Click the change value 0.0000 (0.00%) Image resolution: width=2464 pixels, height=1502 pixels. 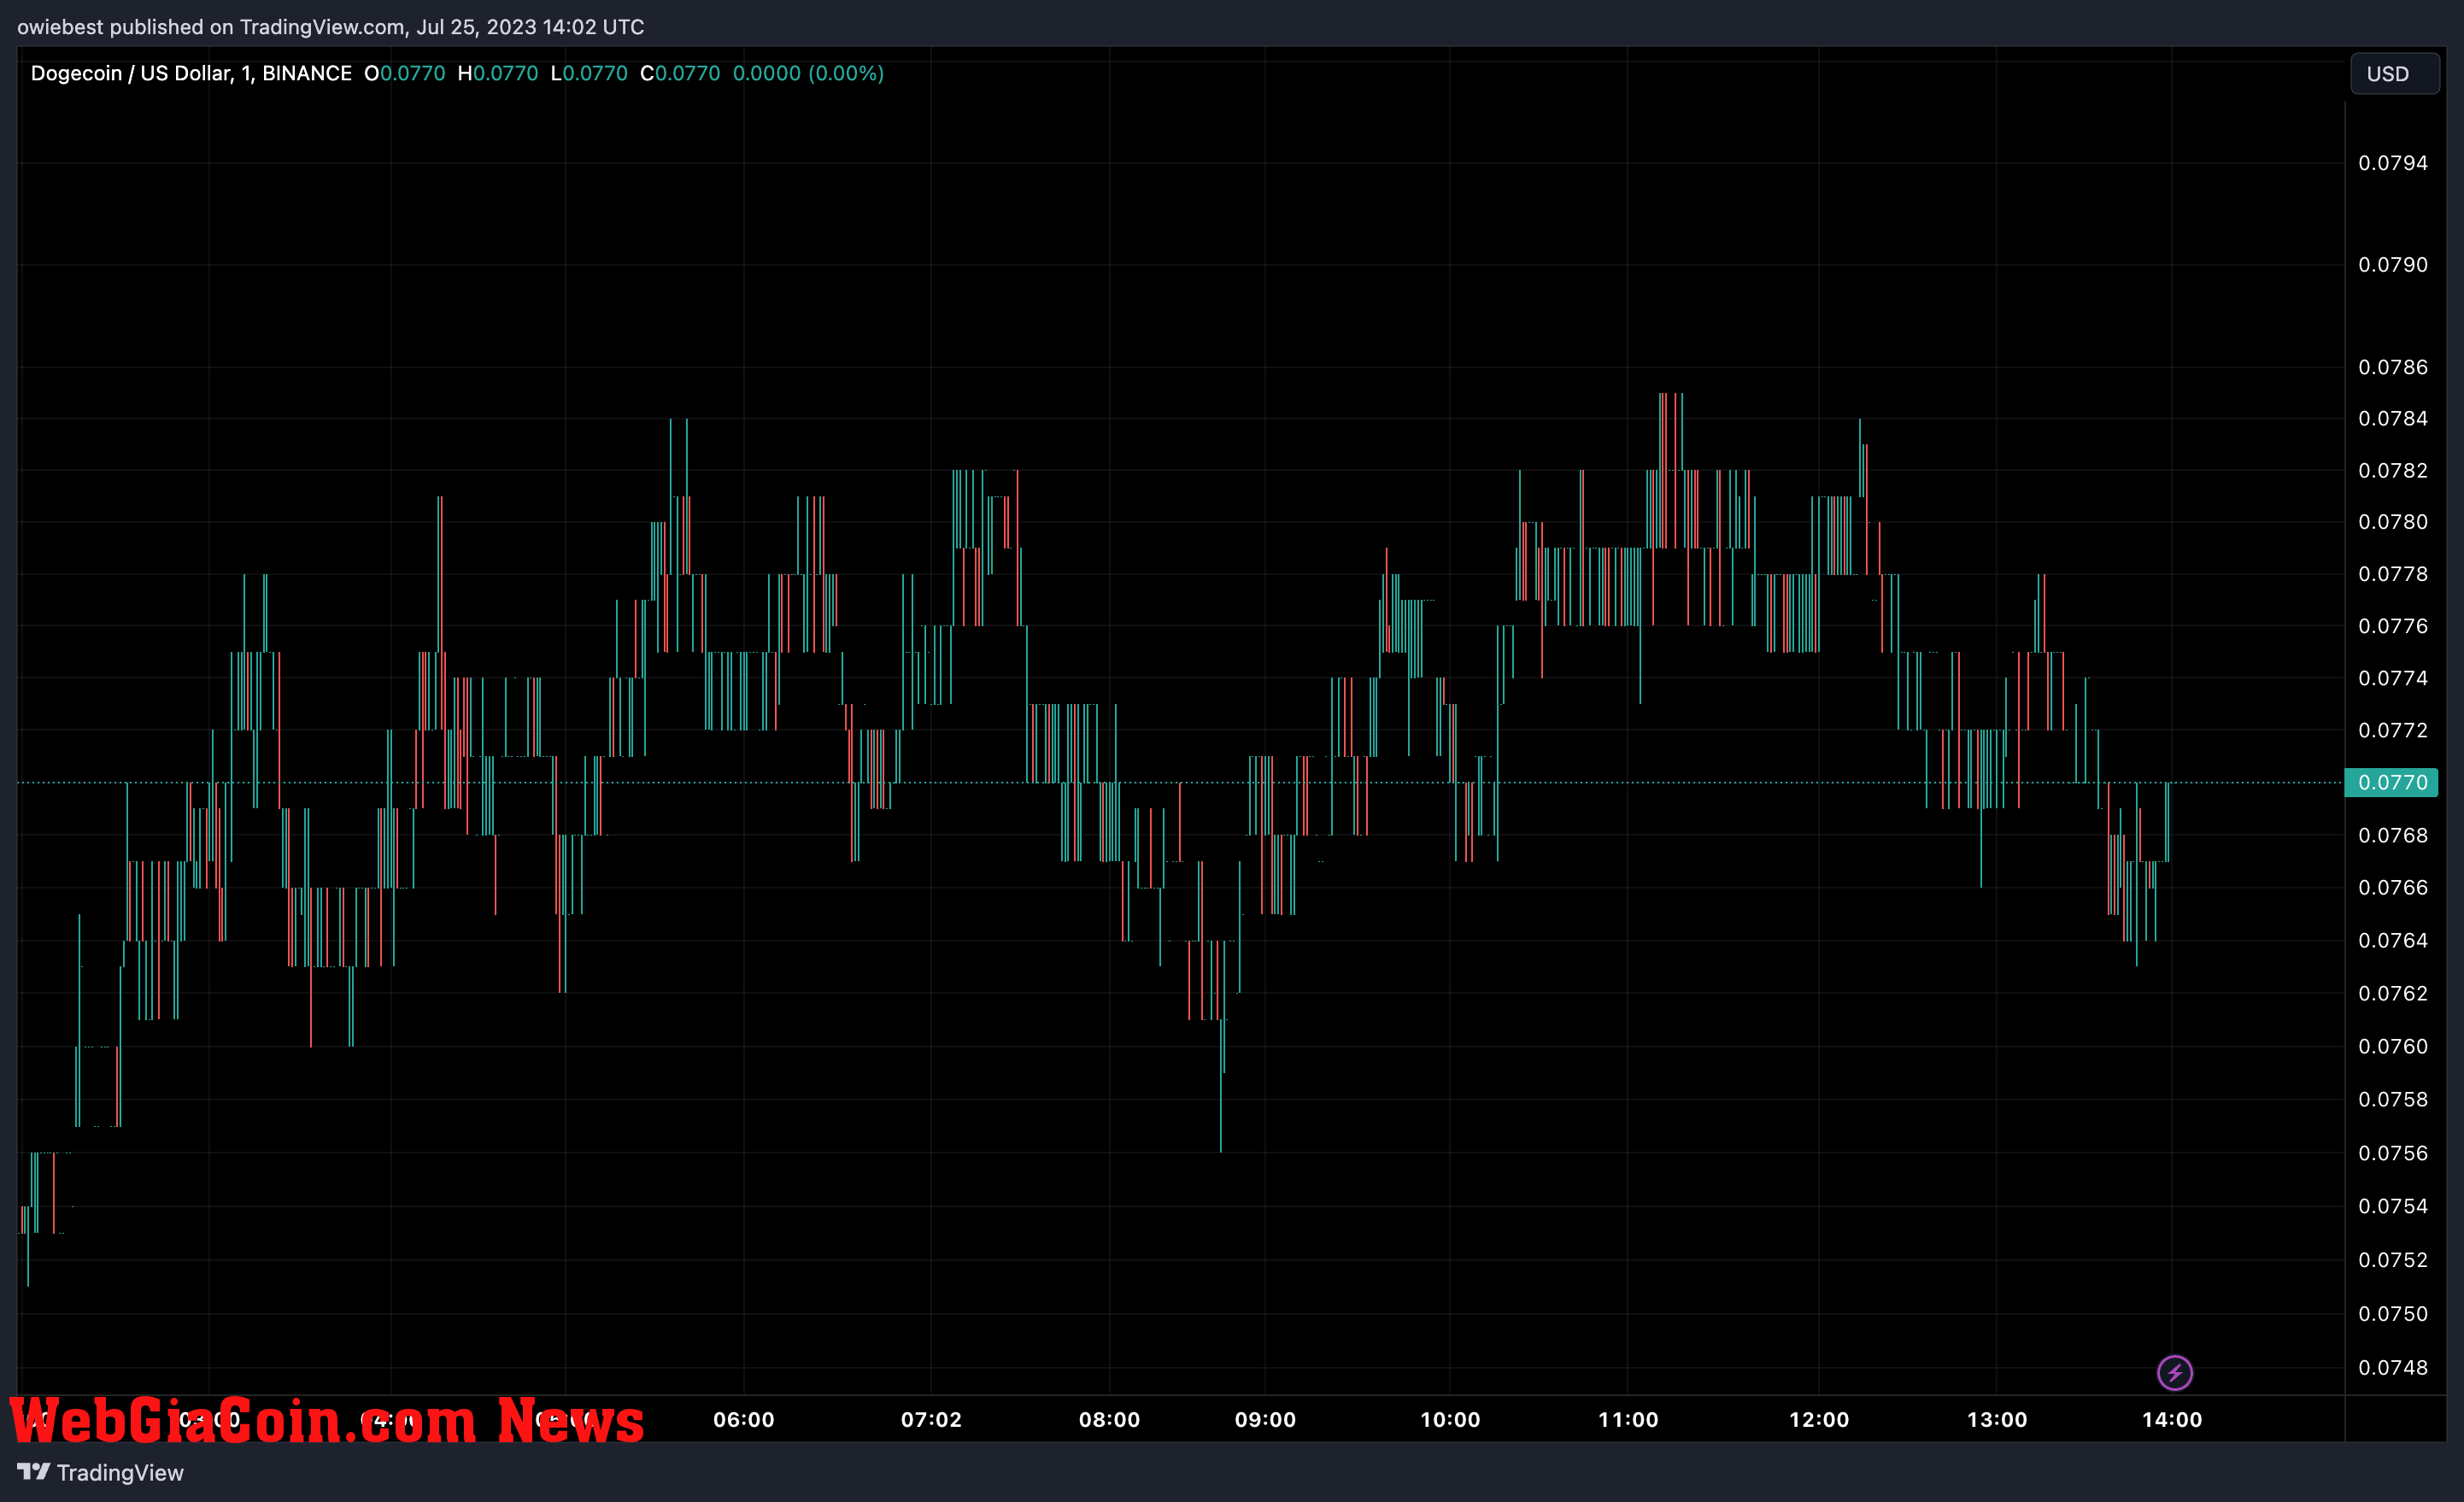[808, 73]
